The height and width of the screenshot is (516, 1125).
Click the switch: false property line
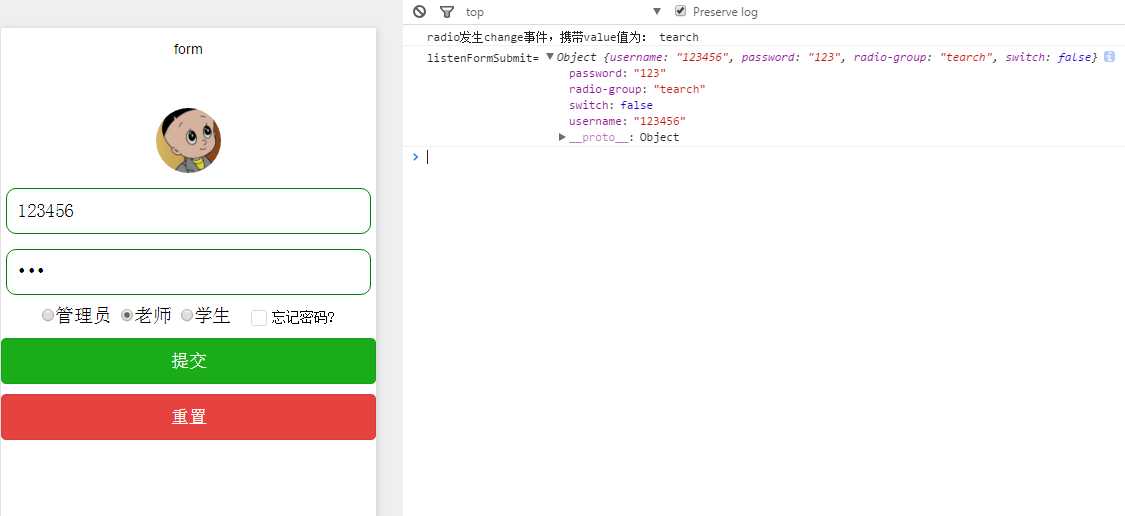[x=611, y=105]
